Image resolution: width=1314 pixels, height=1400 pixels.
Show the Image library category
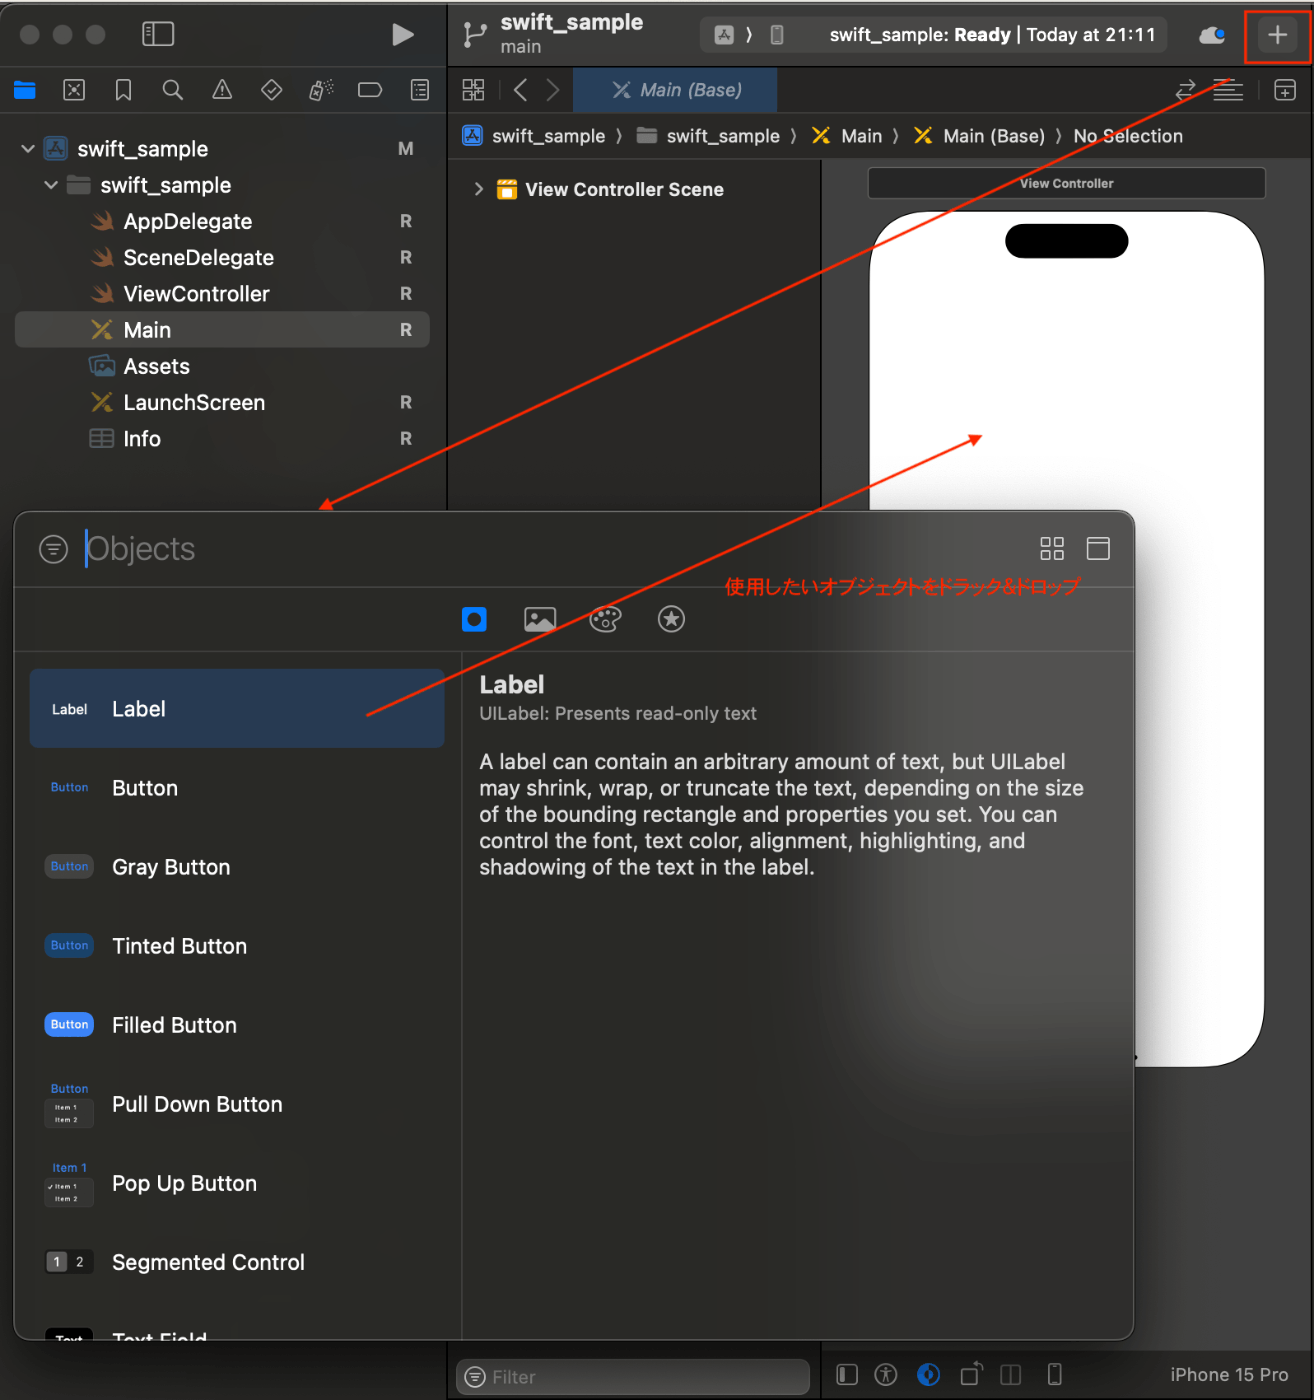click(540, 619)
